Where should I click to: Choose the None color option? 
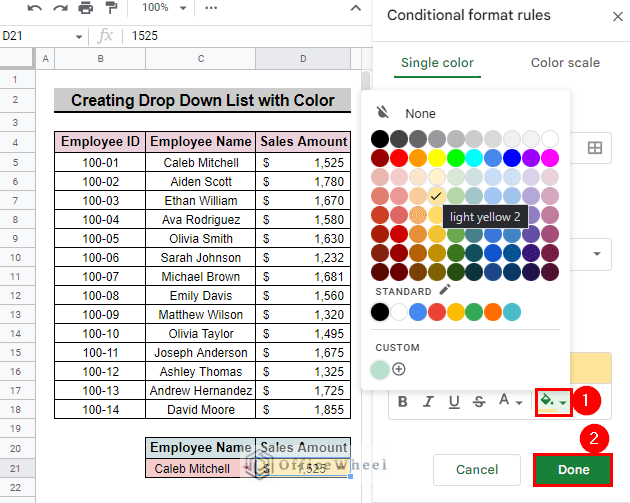[420, 113]
